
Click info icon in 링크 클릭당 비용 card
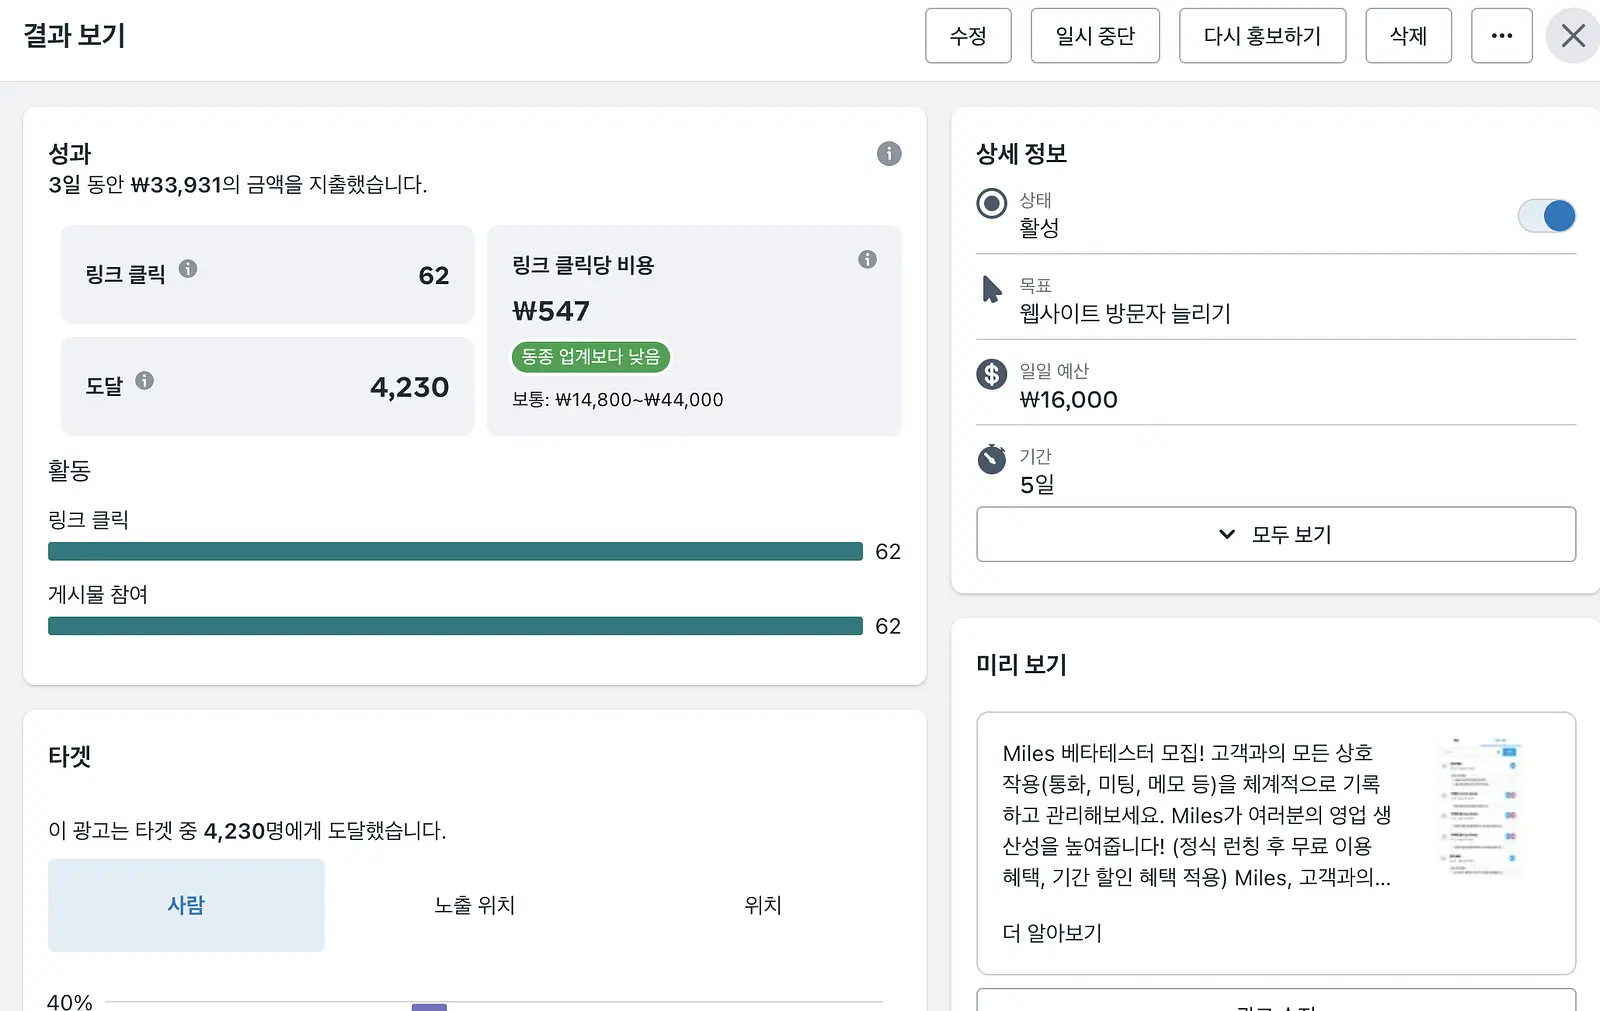(867, 260)
